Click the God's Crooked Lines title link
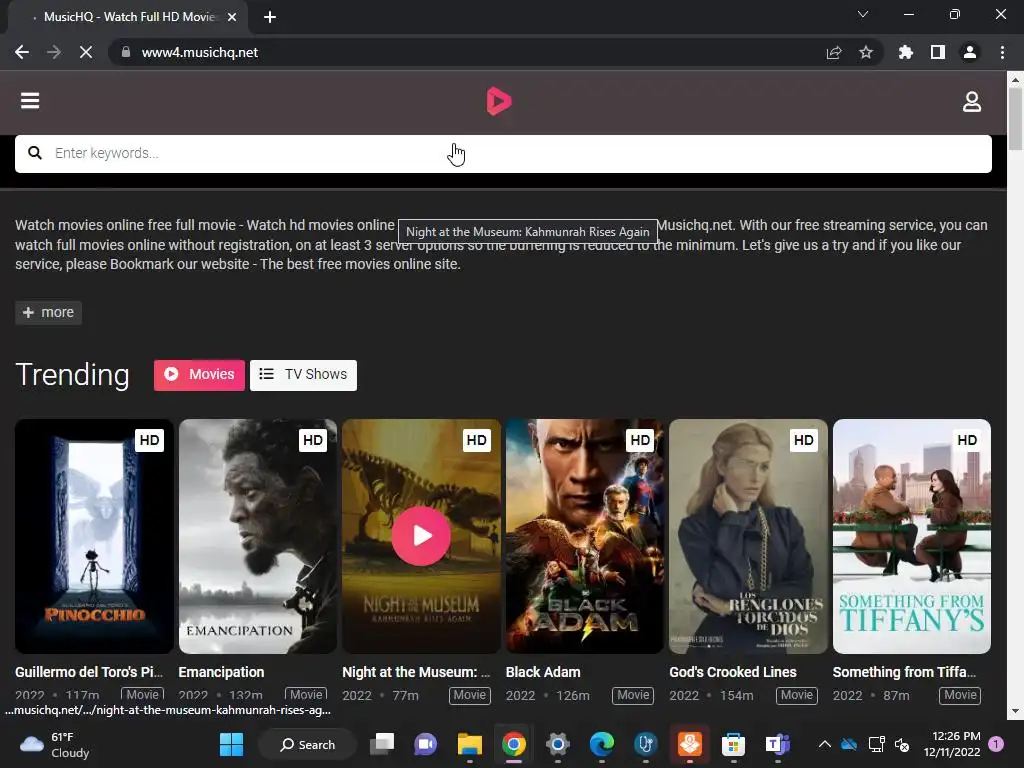Image resolution: width=1024 pixels, height=768 pixels. point(733,672)
